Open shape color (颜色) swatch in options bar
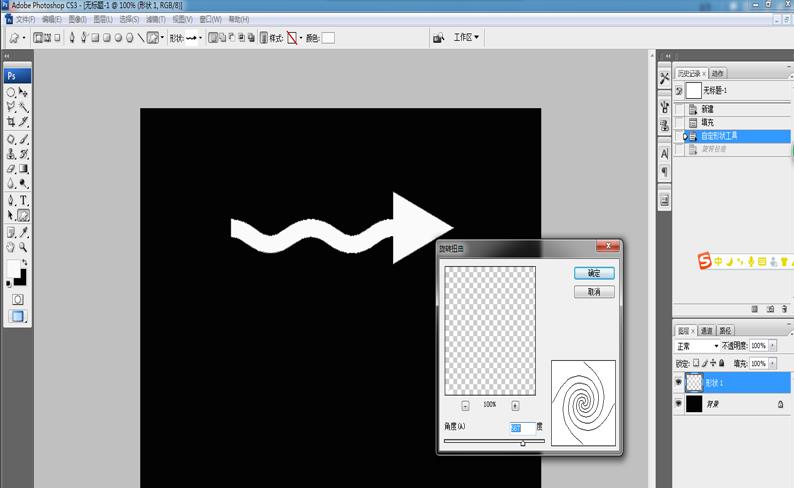This screenshot has height=488, width=794. pyautogui.click(x=328, y=38)
